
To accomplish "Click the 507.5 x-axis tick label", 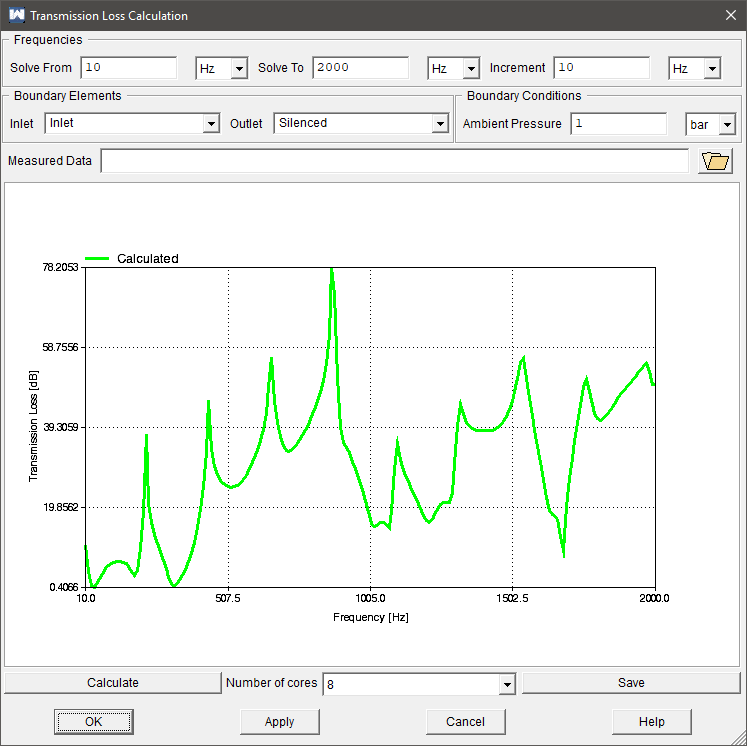I will tap(228, 598).
